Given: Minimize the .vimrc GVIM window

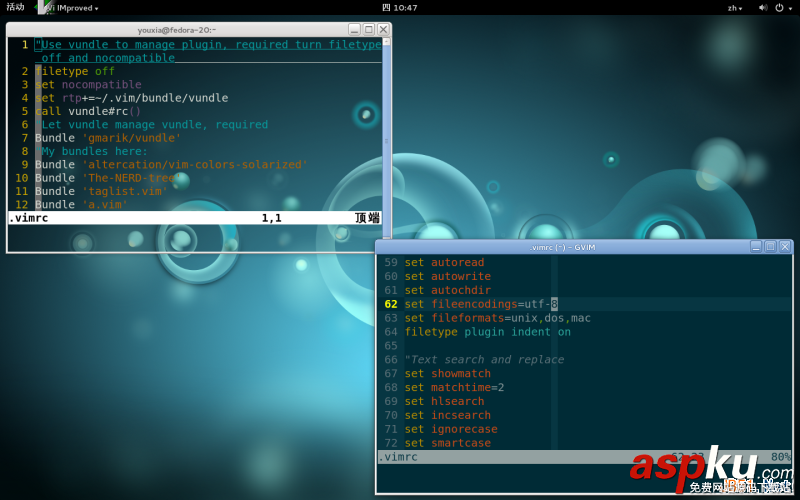Looking at the screenshot, I should pyautogui.click(x=756, y=247).
